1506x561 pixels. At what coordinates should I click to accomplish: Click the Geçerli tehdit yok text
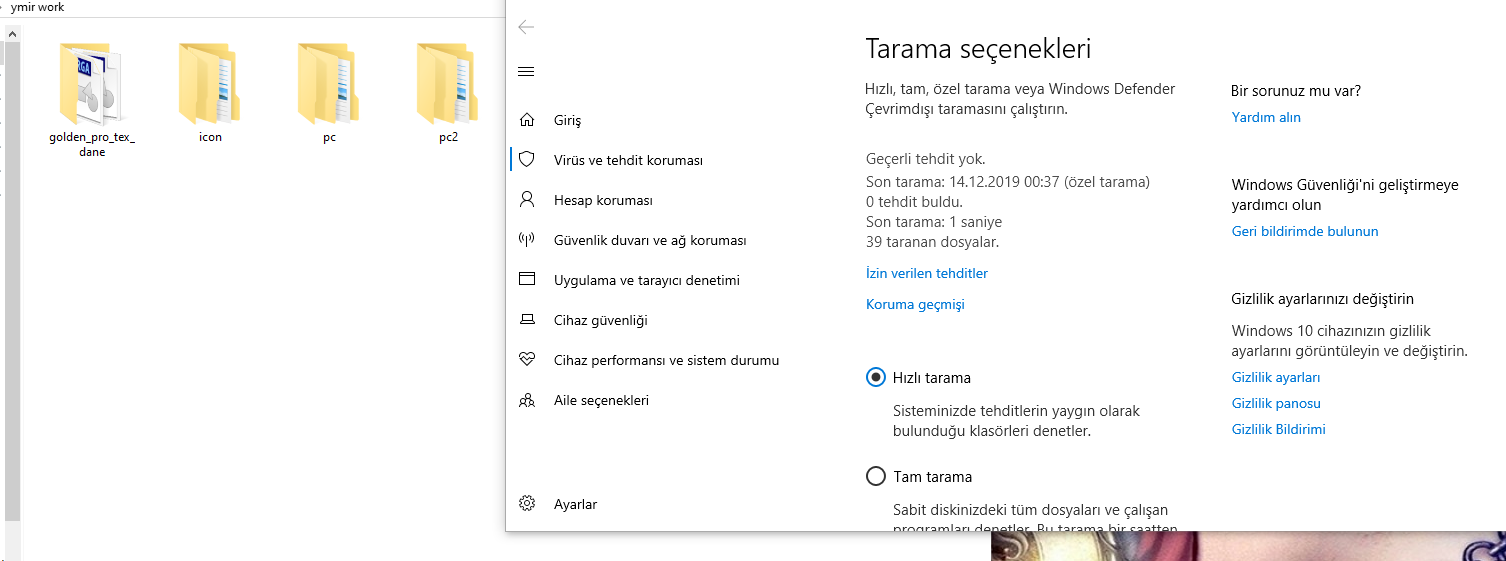(x=925, y=159)
